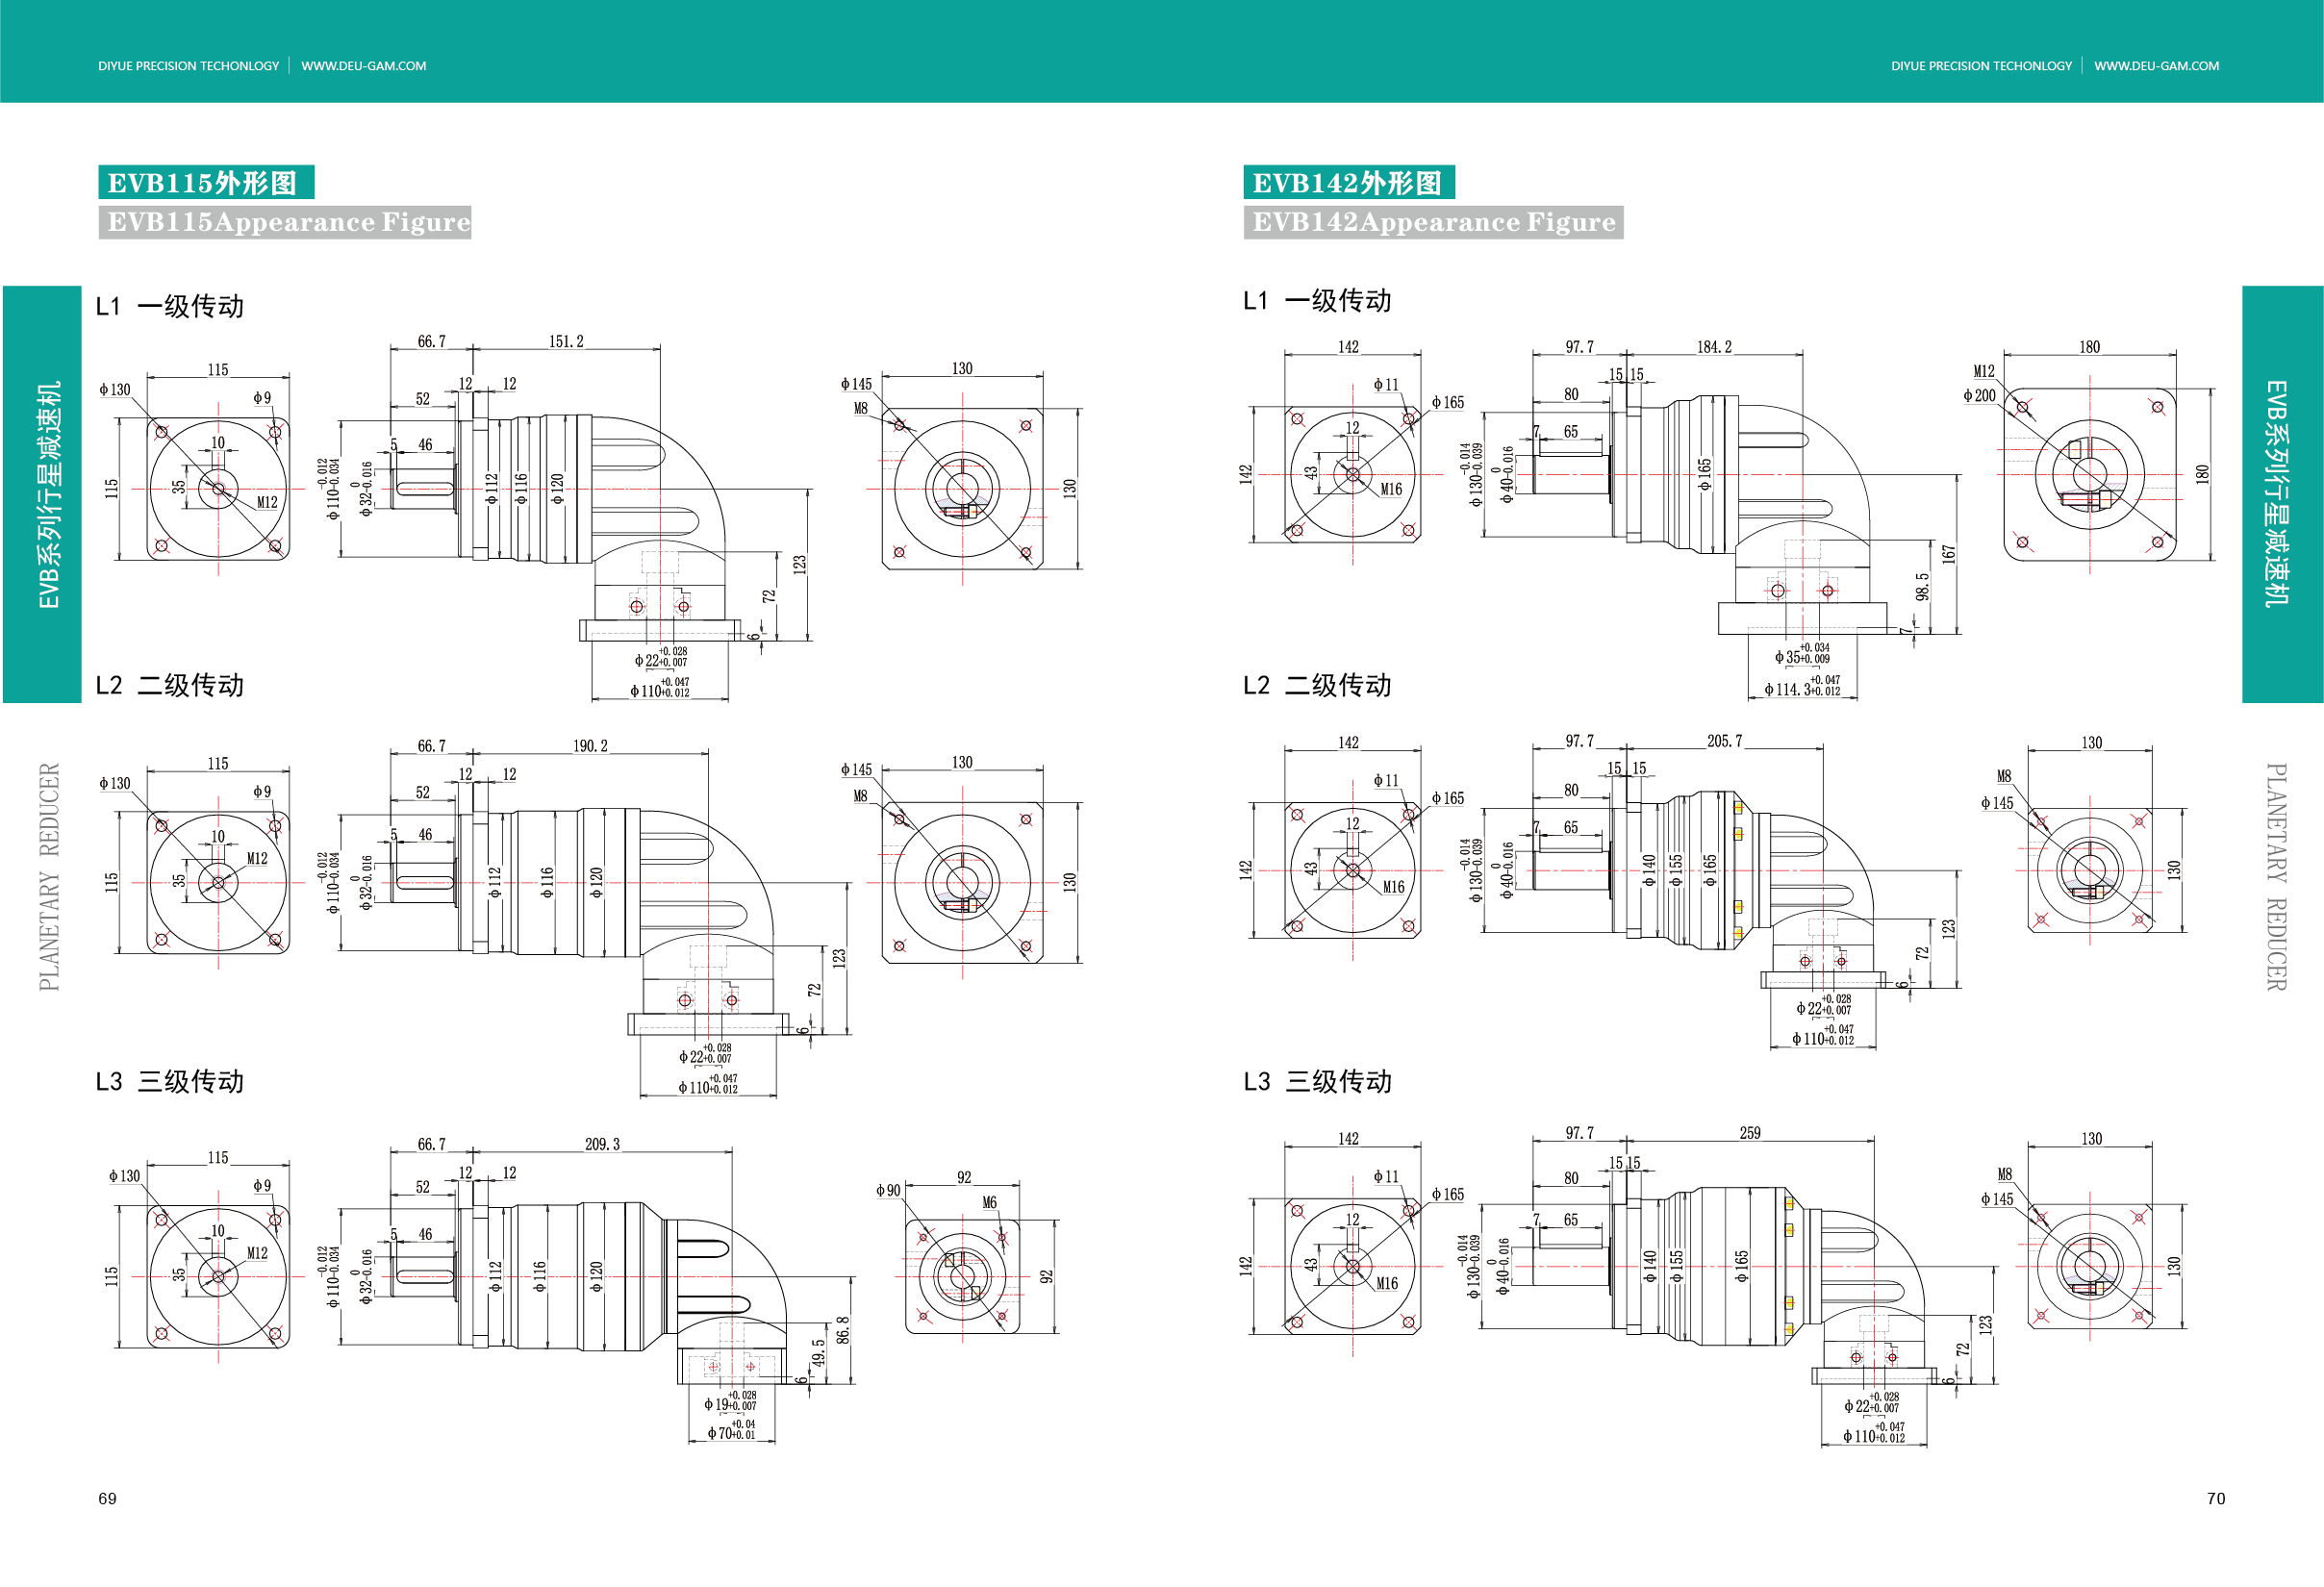Image resolution: width=2324 pixels, height=1587 pixels.
Task: Click the 151.2 length dimension
Action: pos(566,341)
